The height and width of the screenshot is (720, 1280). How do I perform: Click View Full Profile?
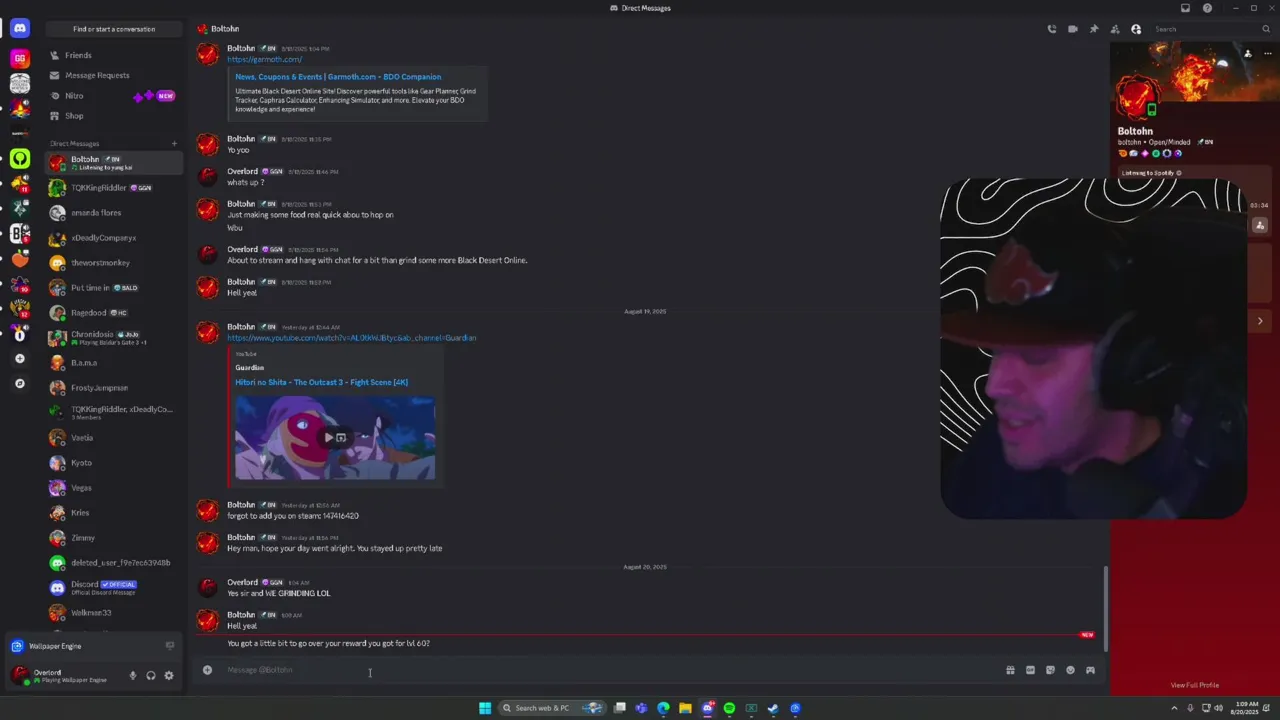tap(1195, 685)
